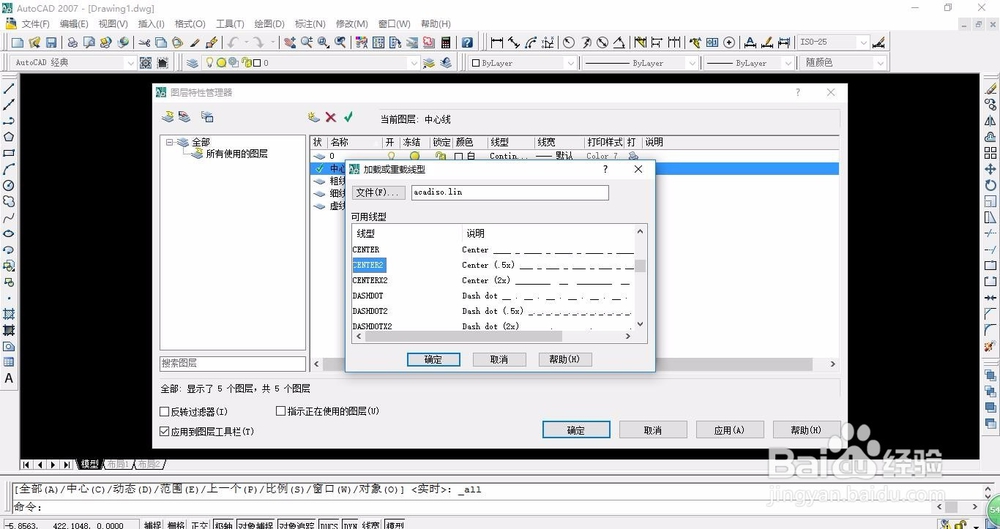The width and height of the screenshot is (1000, 529).
Task: Select the Erase tool in modify toolbar
Action: tap(990, 88)
